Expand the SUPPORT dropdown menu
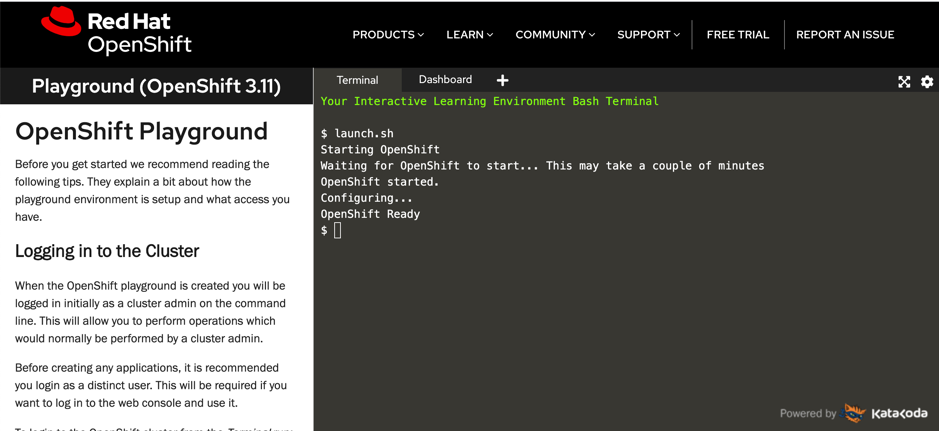Image resolution: width=939 pixels, height=431 pixels. tap(649, 35)
